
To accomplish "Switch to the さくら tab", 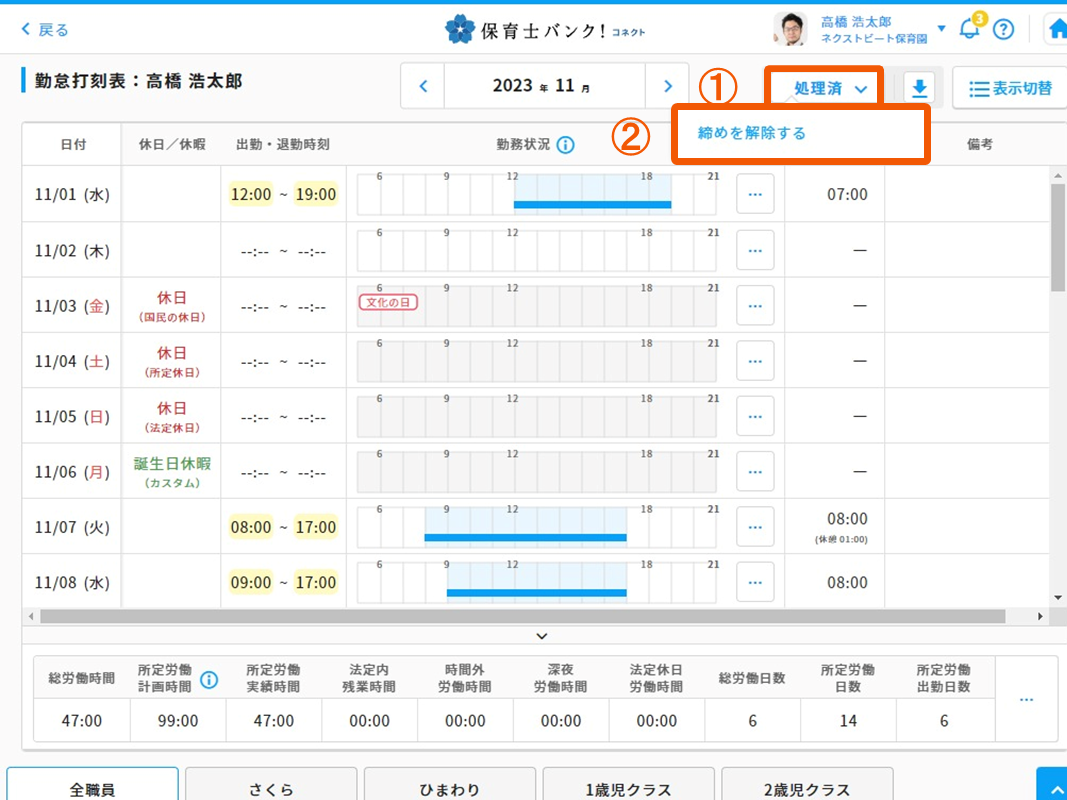I will pos(270,788).
